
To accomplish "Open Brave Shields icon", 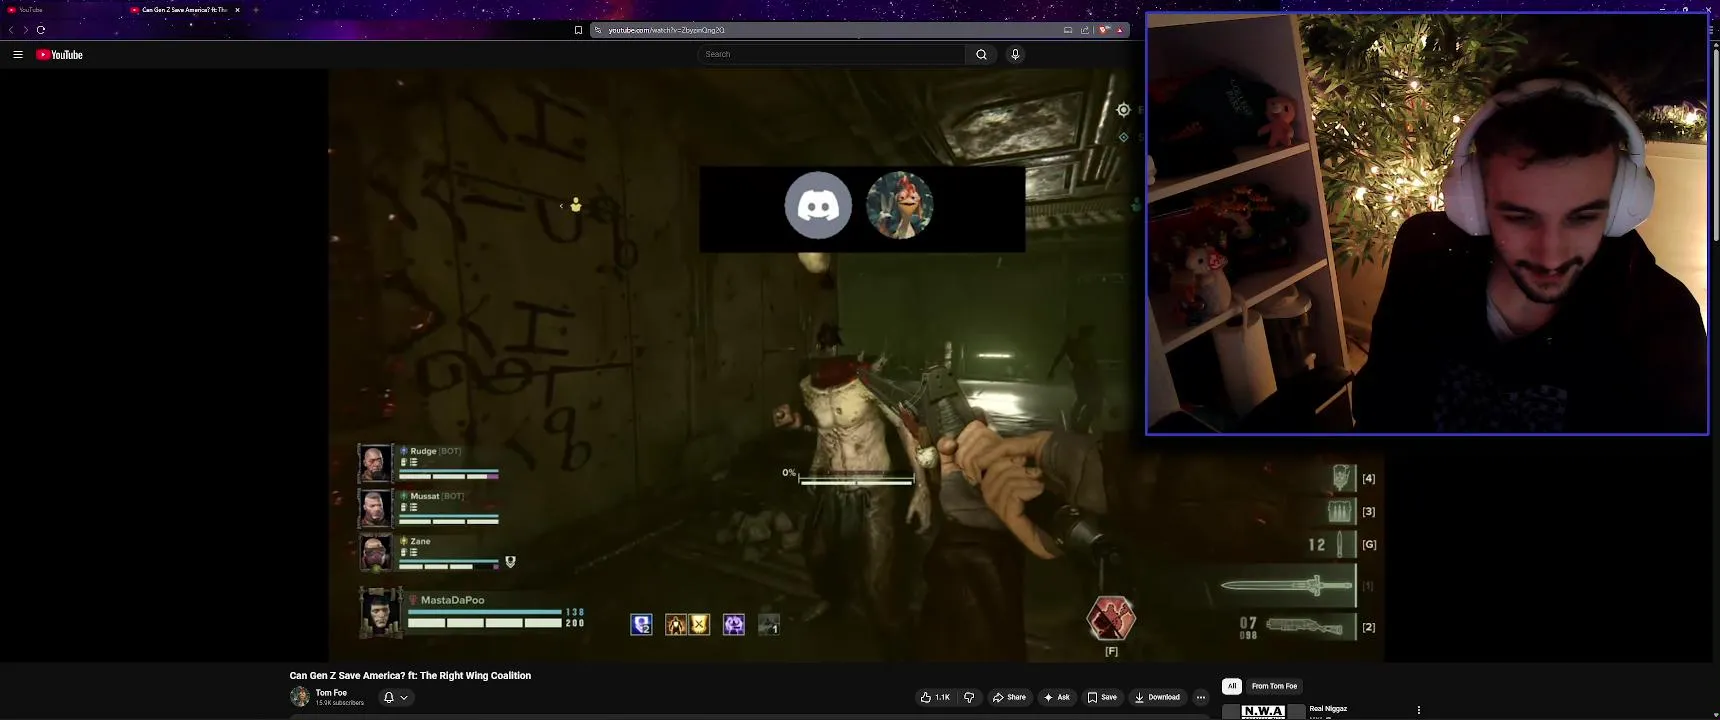I will pyautogui.click(x=1104, y=30).
